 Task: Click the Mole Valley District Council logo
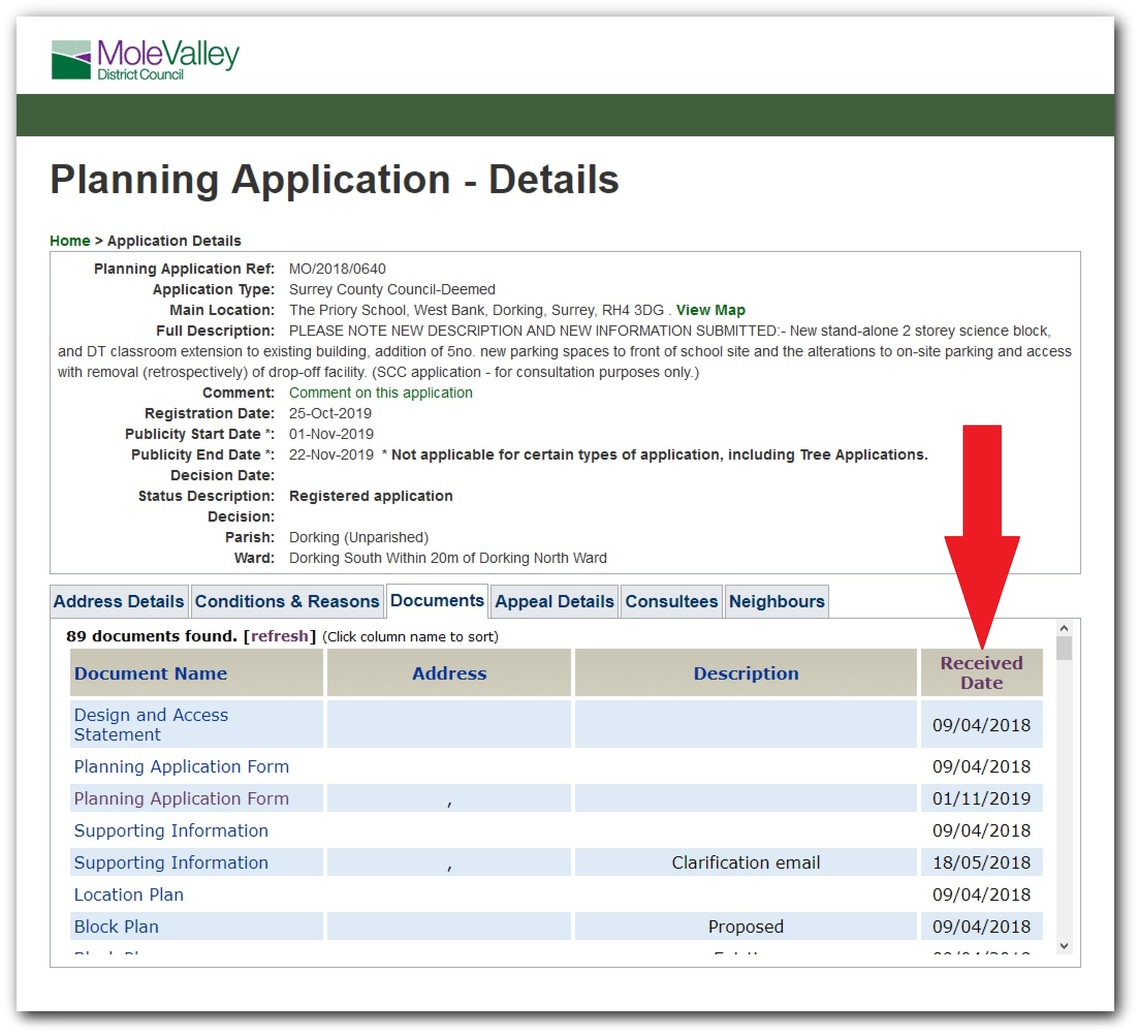click(145, 59)
